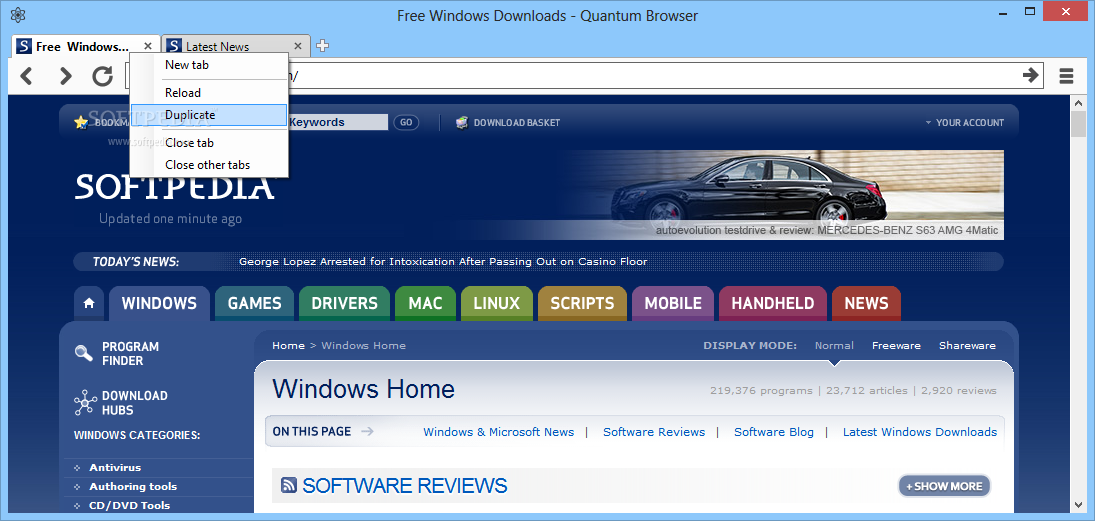Screen dimensions: 1095x521
Task: Open the DRIVERS category tab
Action: pos(344,303)
